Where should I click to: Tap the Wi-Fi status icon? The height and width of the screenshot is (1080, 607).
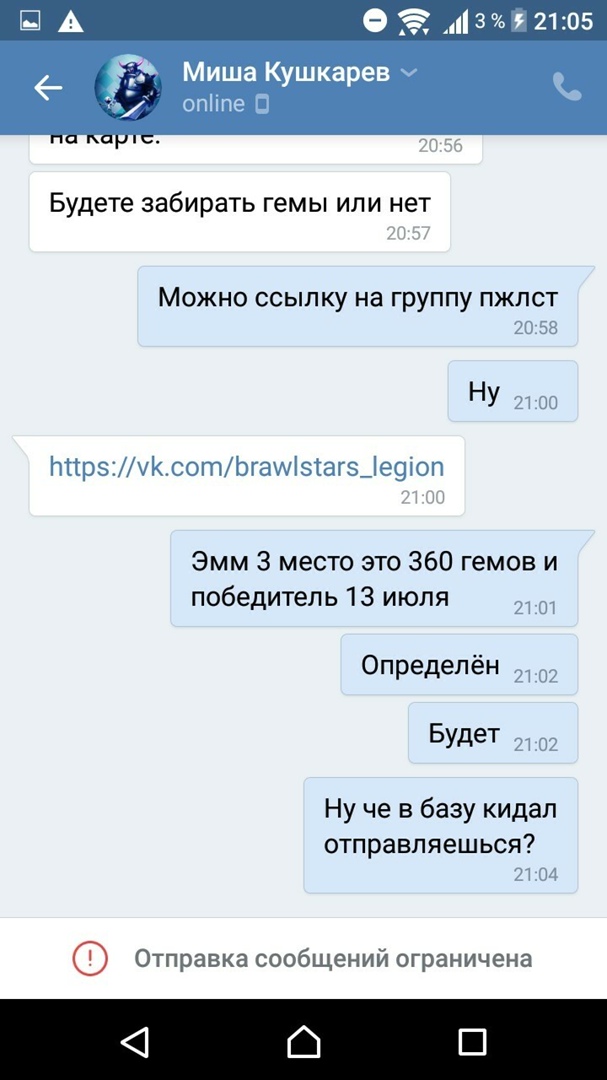(413, 22)
